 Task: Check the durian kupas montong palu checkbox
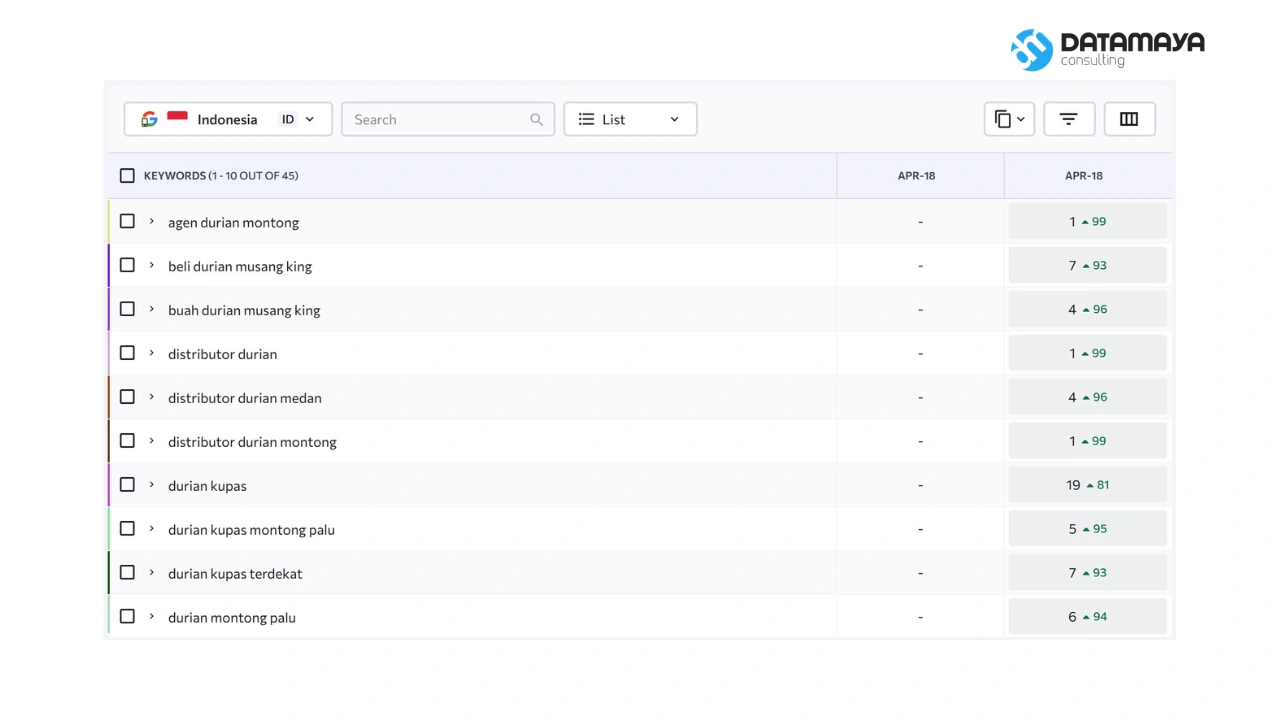pyautogui.click(x=127, y=529)
